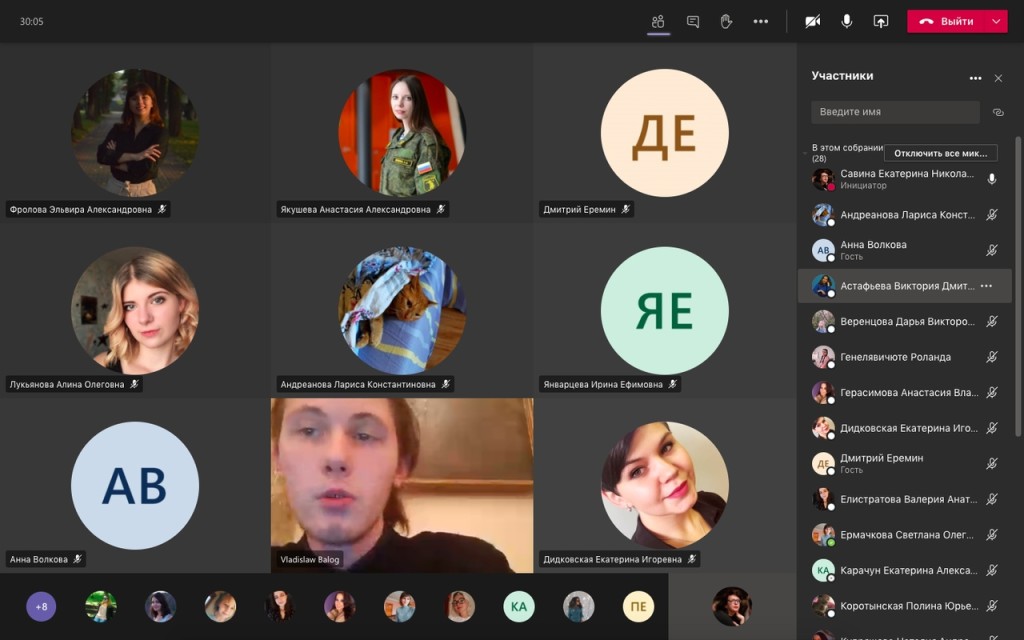Screen dimensions: 1024x640
Task: Click the participants panel scrollbar
Action: click(1017, 285)
